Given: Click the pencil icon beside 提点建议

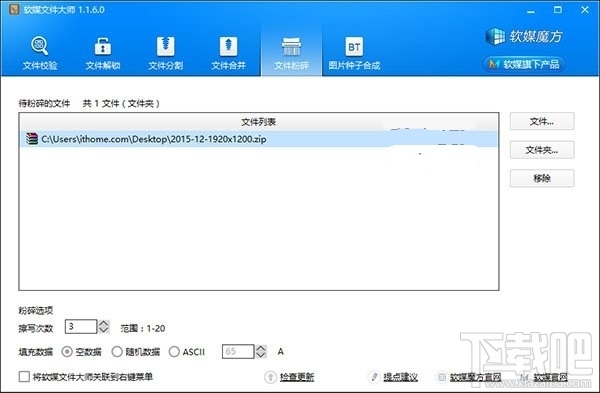Looking at the screenshot, I should point(375,377).
